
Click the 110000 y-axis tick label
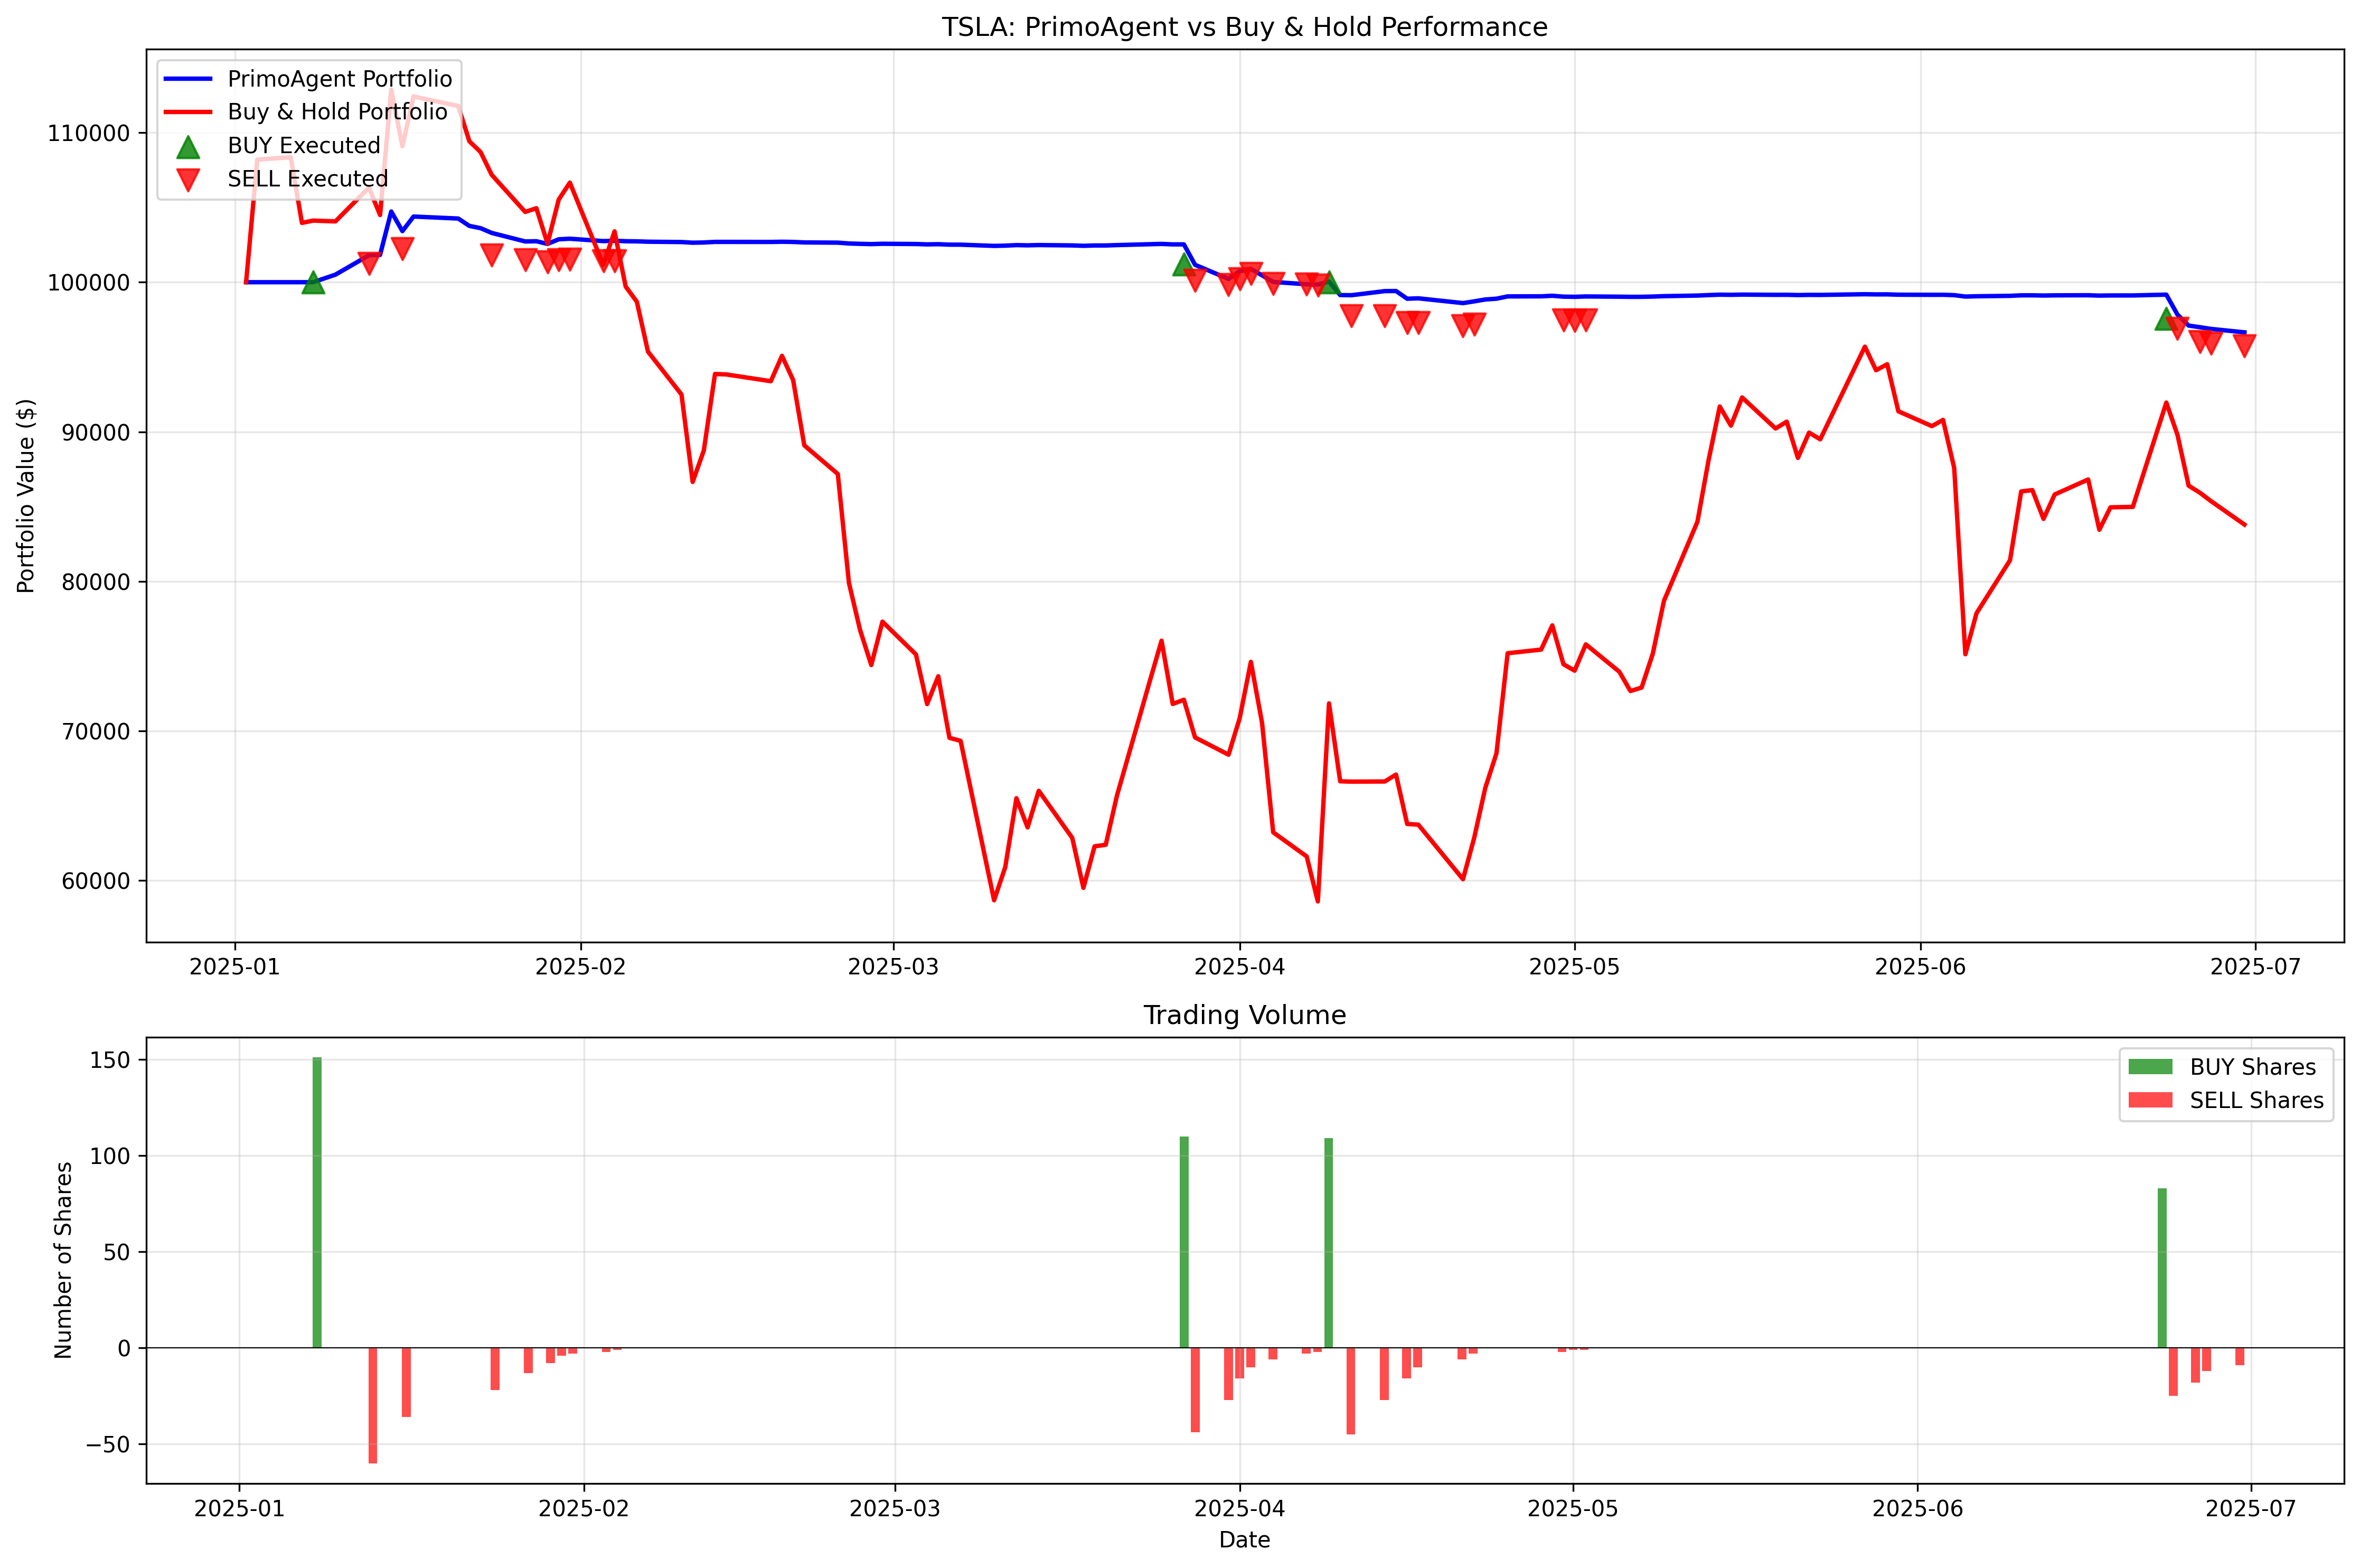(89, 133)
